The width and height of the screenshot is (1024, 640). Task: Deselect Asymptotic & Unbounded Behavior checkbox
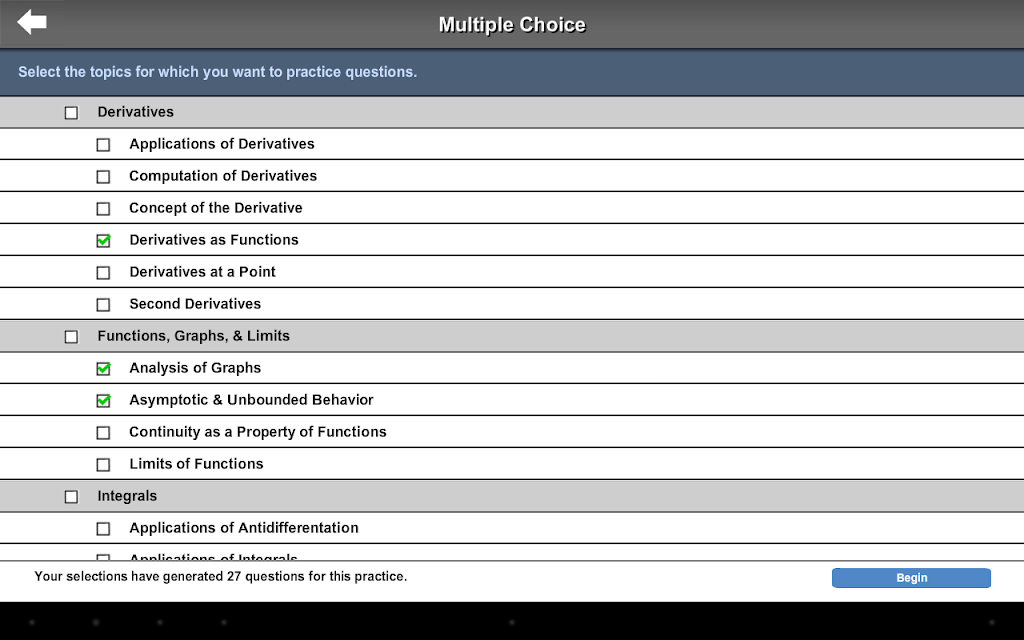(x=103, y=401)
